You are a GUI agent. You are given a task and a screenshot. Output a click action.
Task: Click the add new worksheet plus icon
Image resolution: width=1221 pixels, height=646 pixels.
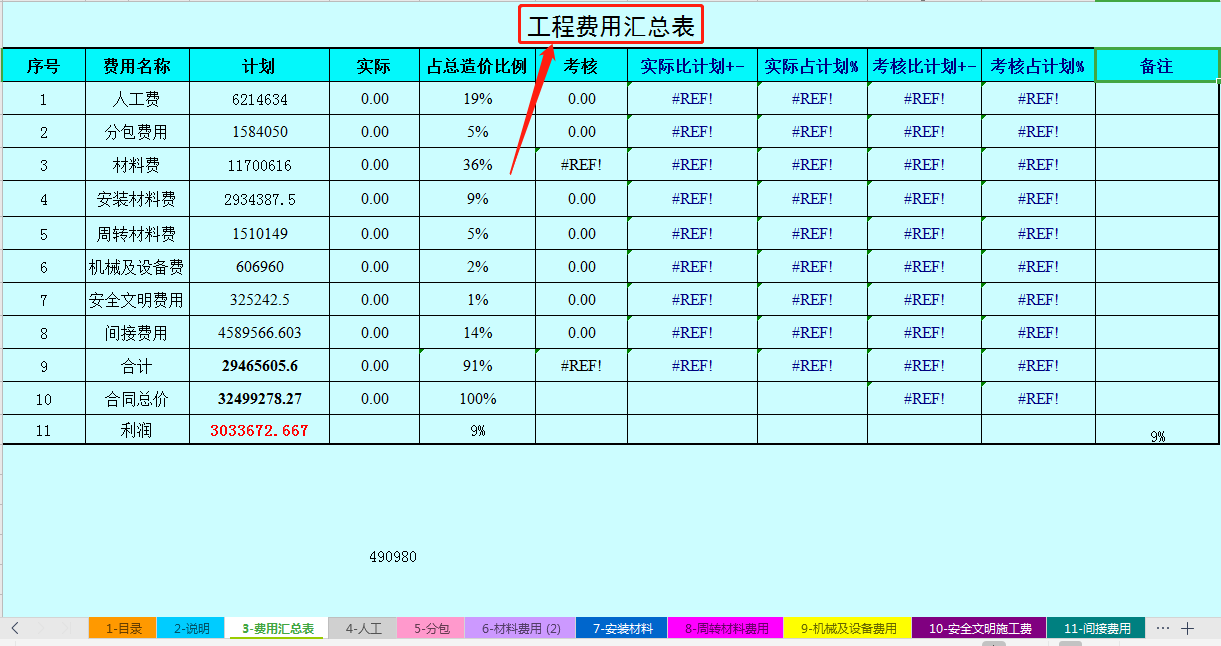1187,628
